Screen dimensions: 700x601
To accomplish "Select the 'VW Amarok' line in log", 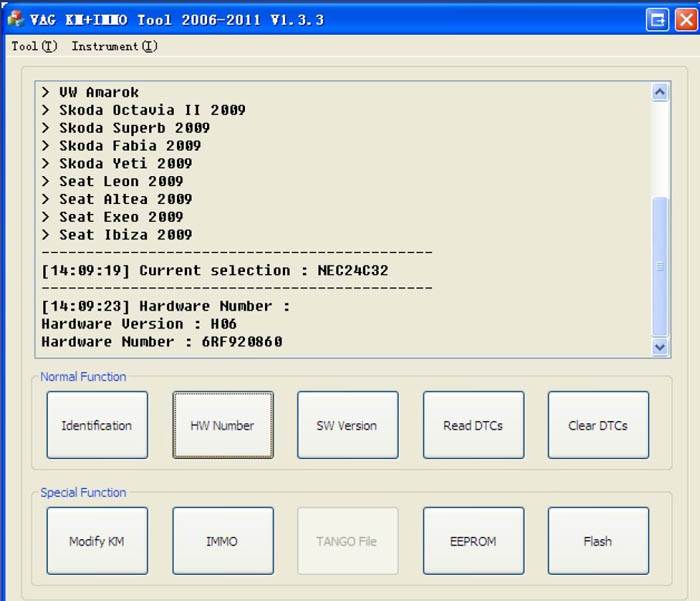I will click(90, 92).
